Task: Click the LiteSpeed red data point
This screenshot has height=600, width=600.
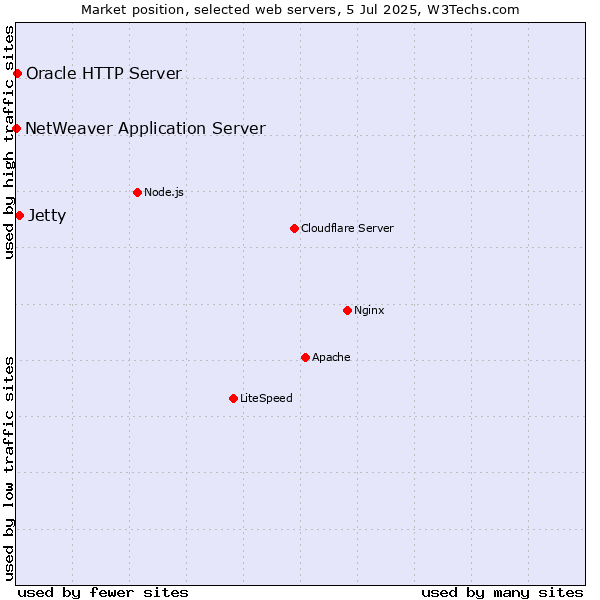Action: click(233, 399)
